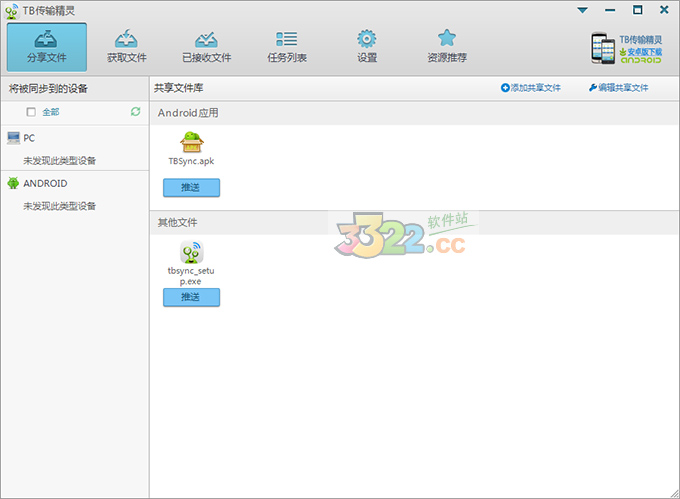Click the 全部 label text

click(x=51, y=112)
